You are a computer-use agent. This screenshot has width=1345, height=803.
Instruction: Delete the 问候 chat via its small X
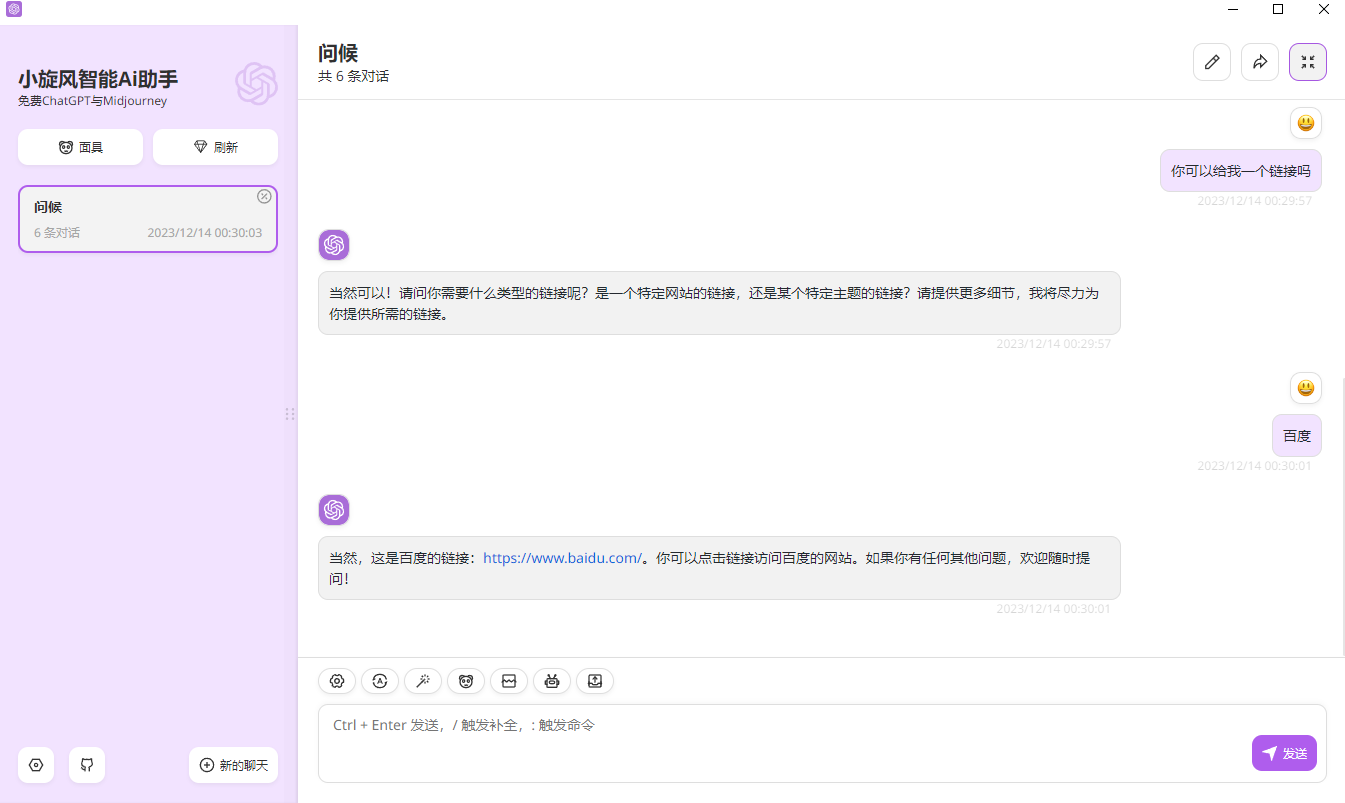pyautogui.click(x=264, y=196)
